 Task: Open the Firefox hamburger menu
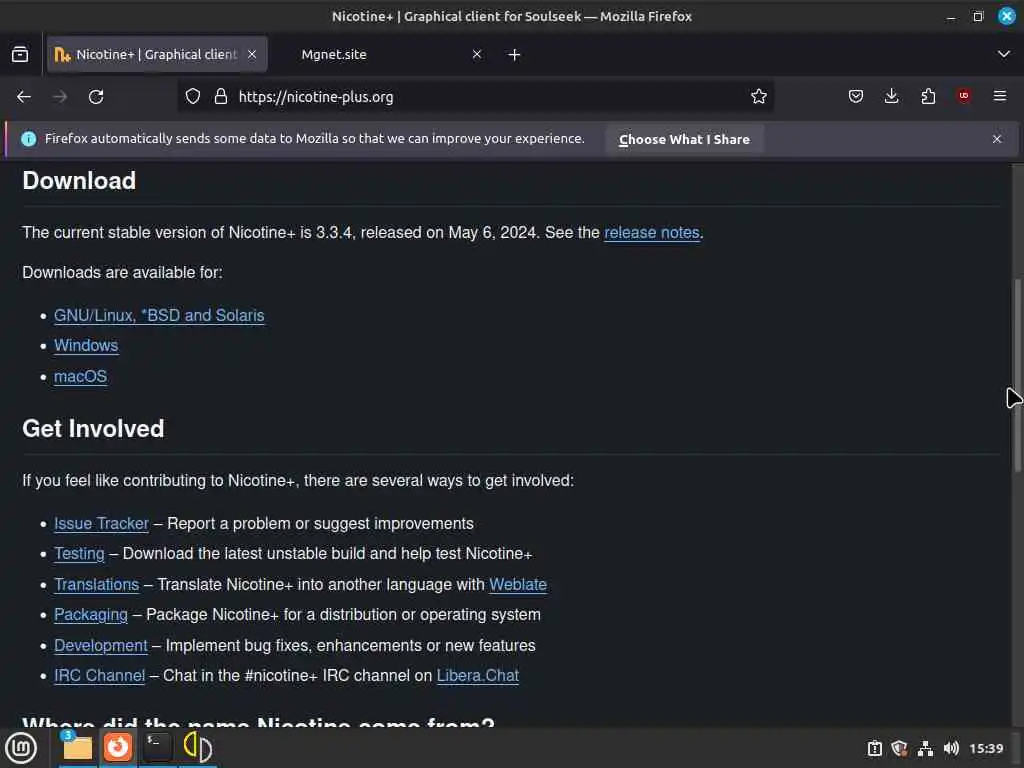coord(999,96)
